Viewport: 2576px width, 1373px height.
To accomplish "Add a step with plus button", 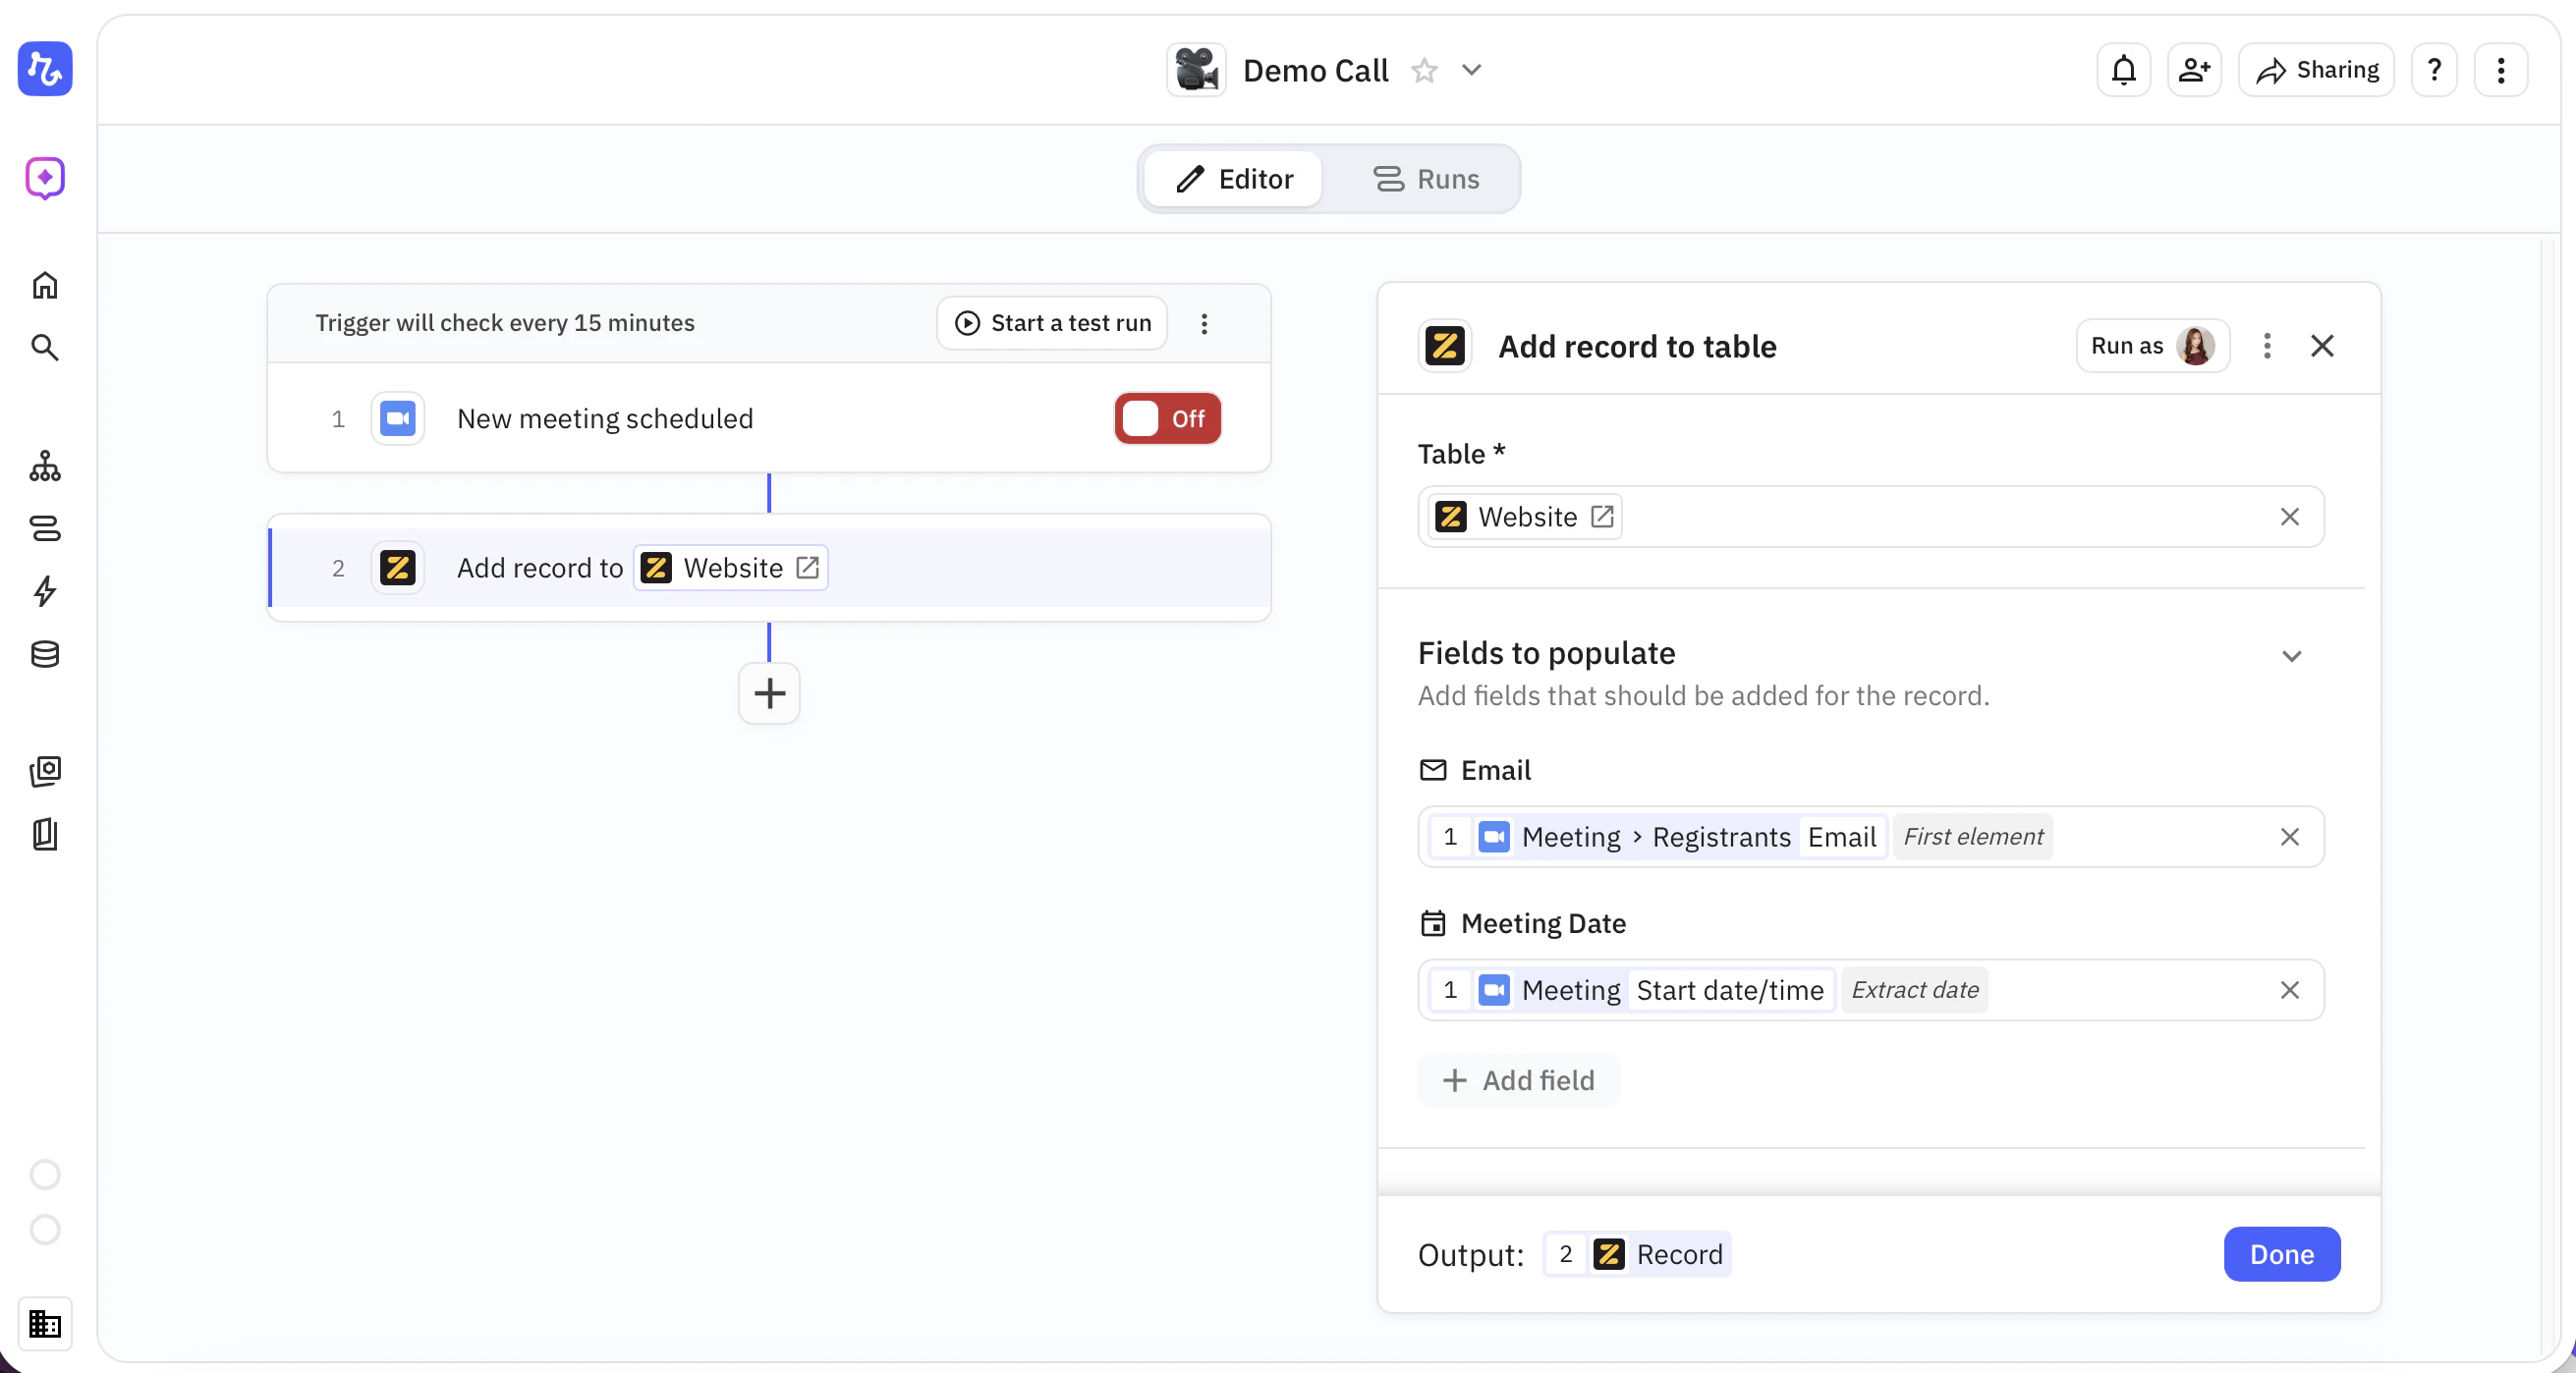I will click(769, 693).
